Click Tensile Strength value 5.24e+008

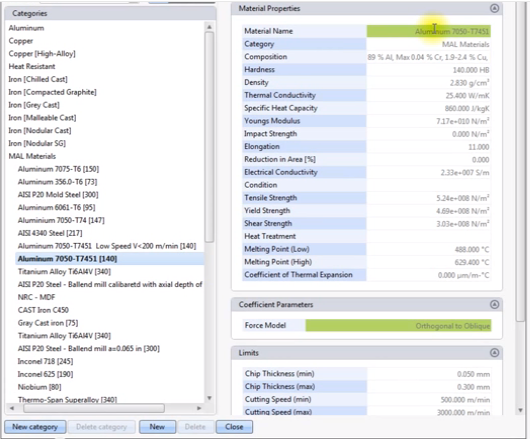[x=463, y=198]
